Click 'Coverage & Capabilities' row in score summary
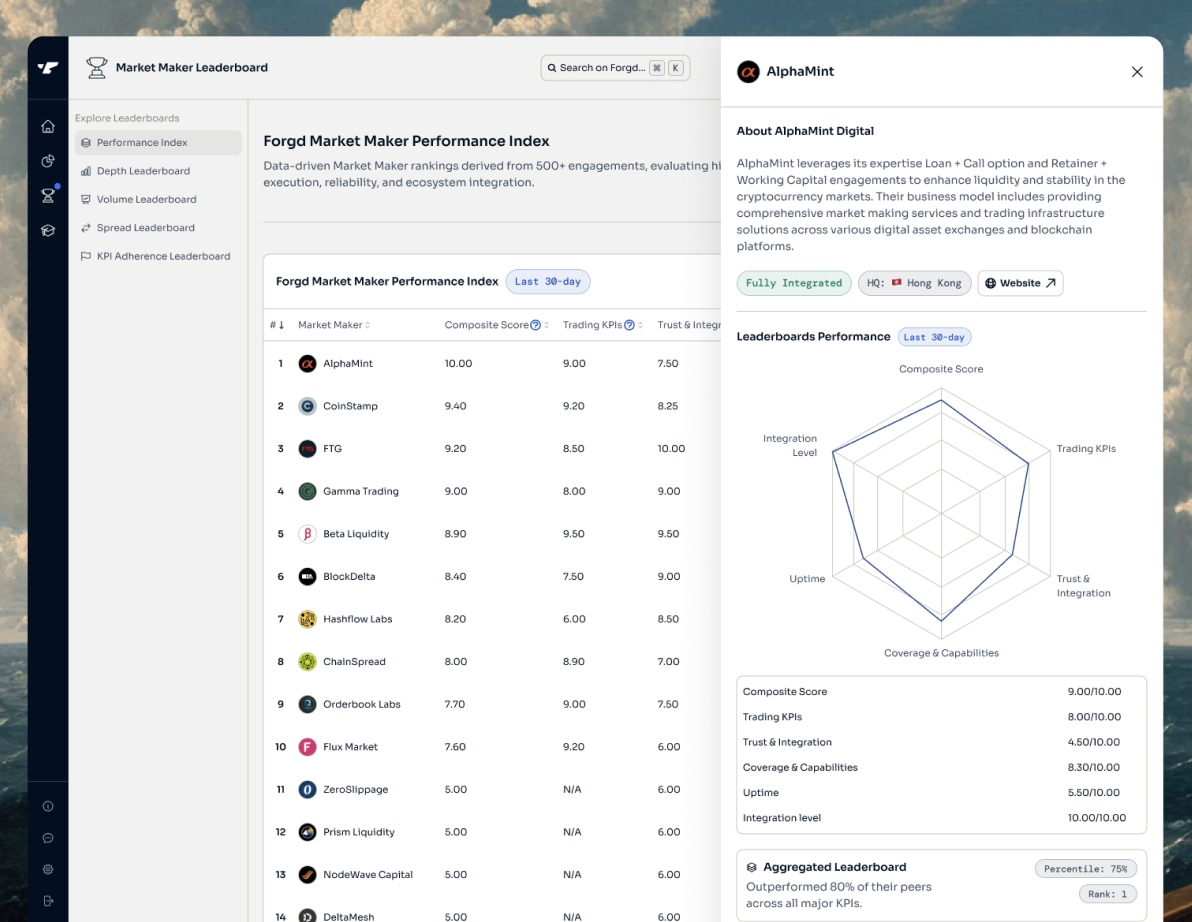Viewport: 1192px width, 922px height. (x=941, y=767)
